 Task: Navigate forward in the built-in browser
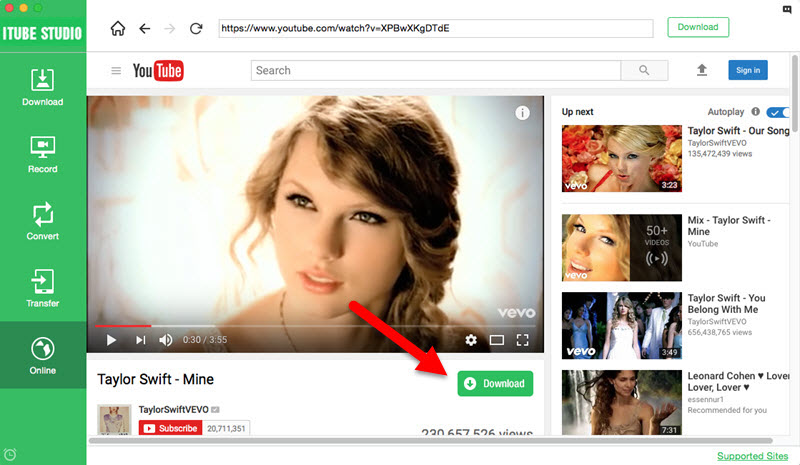pos(169,29)
